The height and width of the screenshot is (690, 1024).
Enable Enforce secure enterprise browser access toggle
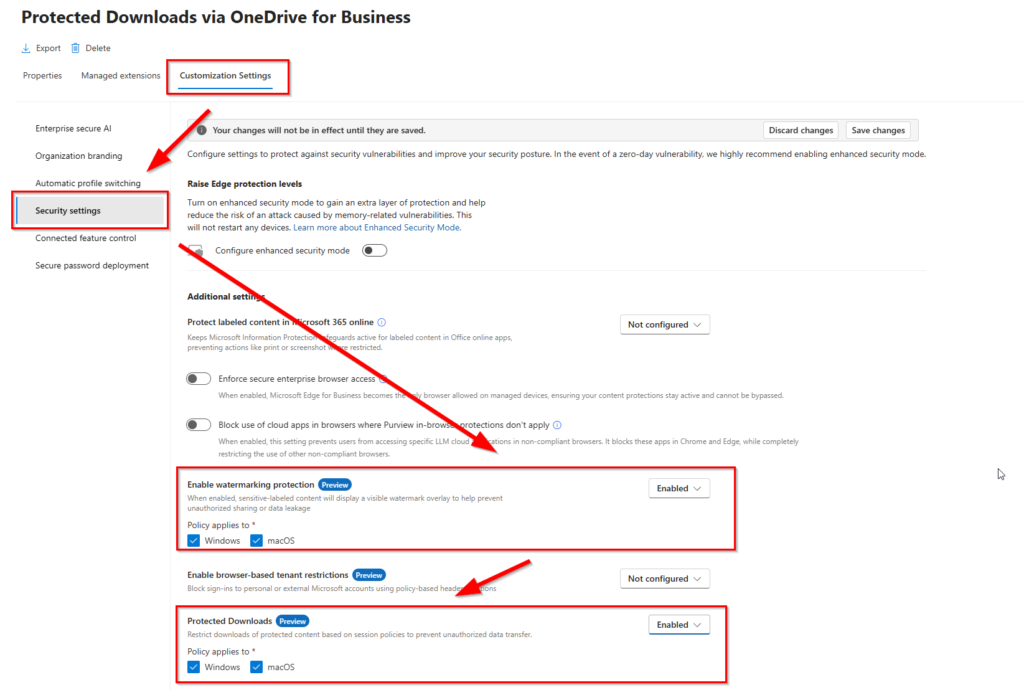[199, 379]
